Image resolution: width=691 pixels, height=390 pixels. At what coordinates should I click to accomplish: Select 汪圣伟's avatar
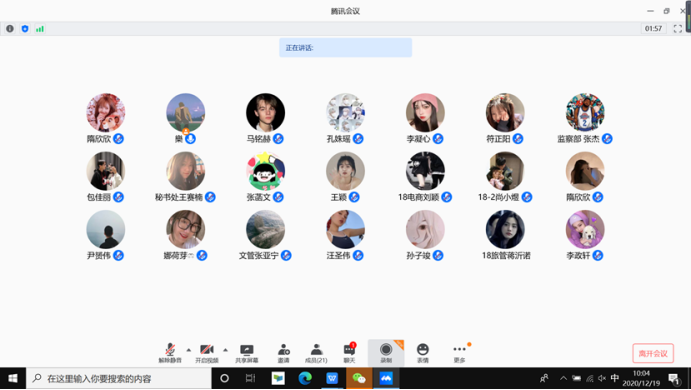click(x=346, y=230)
